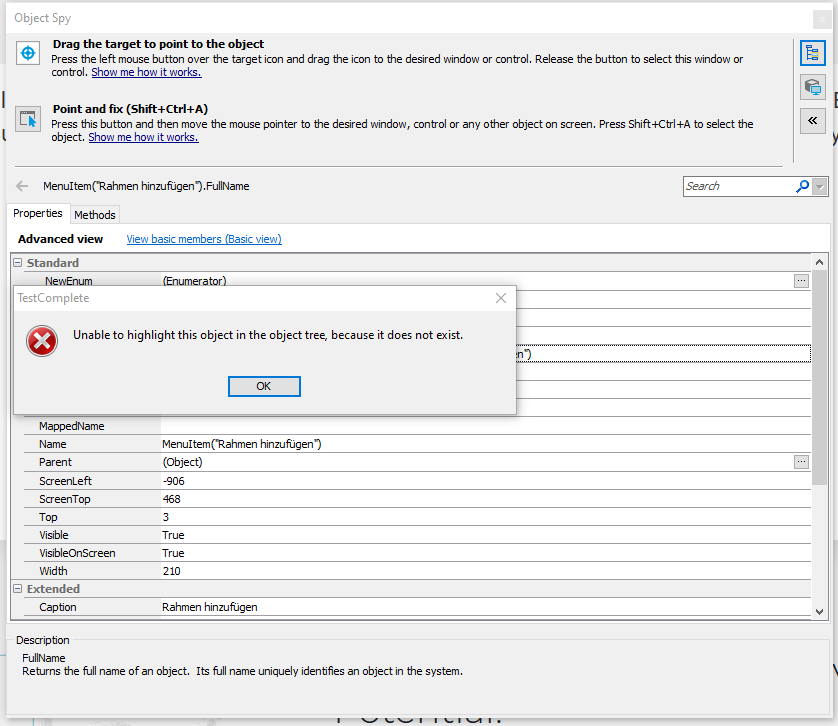Go back using the left arrow icon
Viewport: 838px width, 726px height.
[x=22, y=186]
